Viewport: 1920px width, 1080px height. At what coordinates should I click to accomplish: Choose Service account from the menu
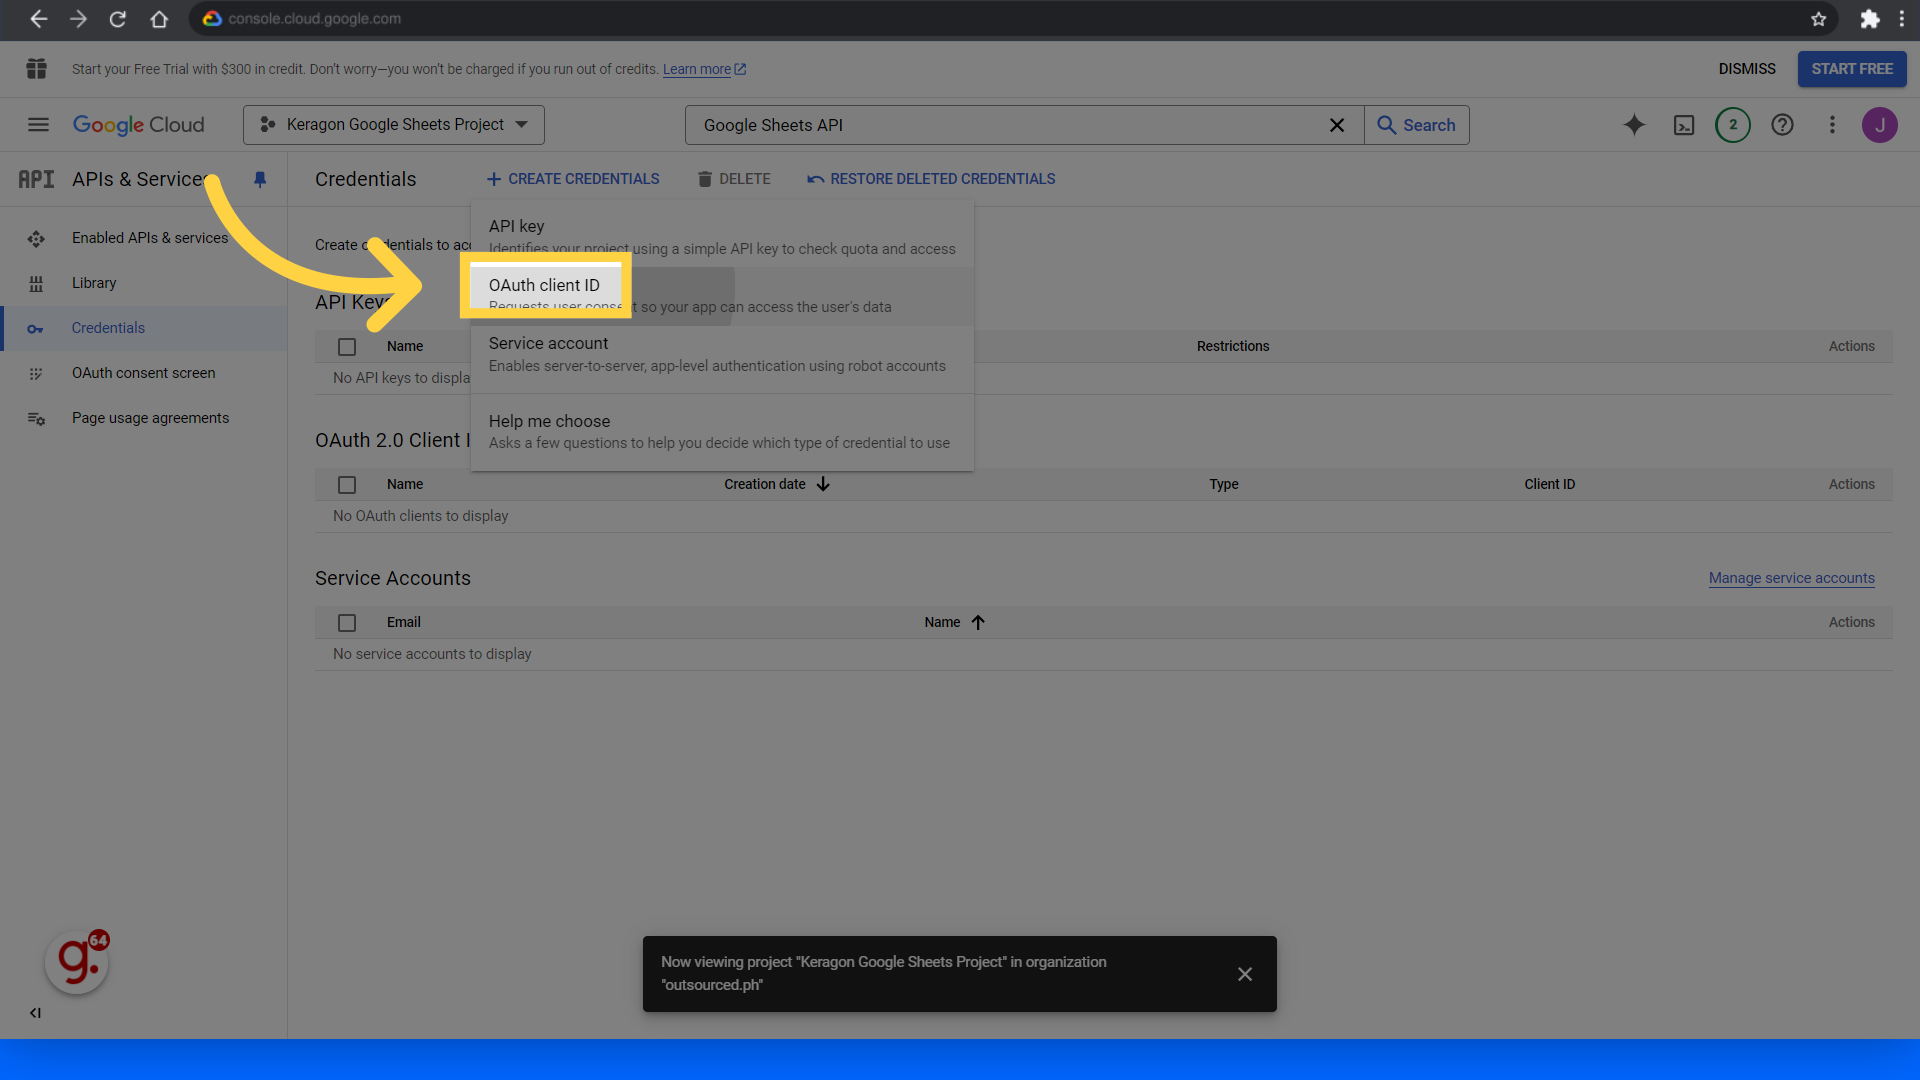pyautogui.click(x=722, y=354)
